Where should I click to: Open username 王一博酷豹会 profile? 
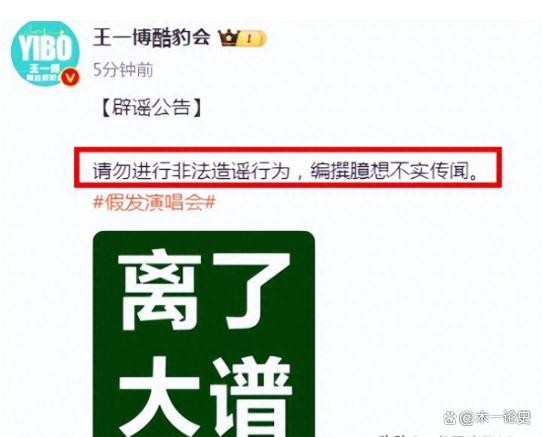pyautogui.click(x=152, y=37)
